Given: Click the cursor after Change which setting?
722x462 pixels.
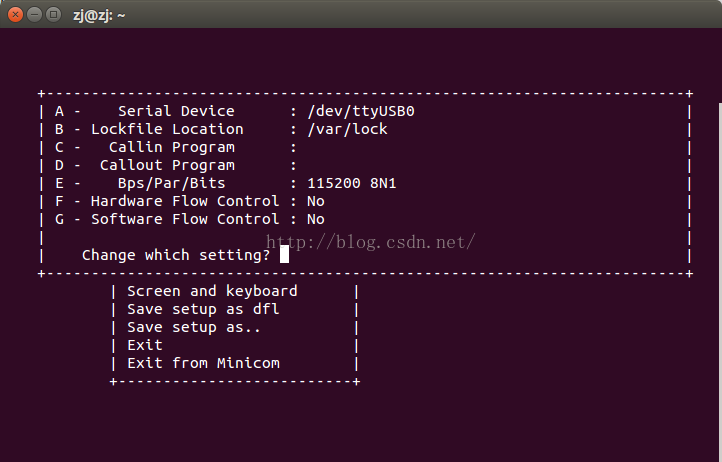Looking at the screenshot, I should tap(285, 254).
